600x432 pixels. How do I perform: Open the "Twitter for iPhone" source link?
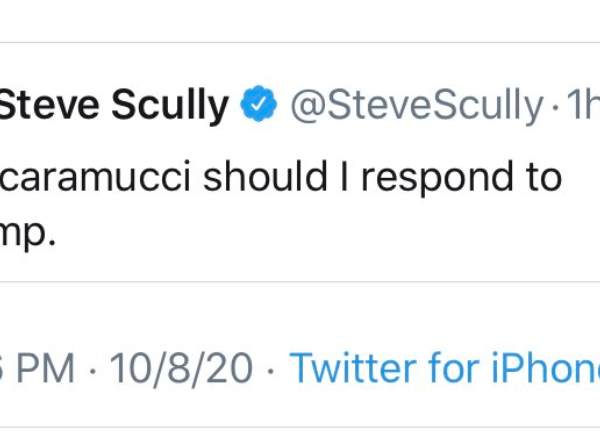pos(445,369)
